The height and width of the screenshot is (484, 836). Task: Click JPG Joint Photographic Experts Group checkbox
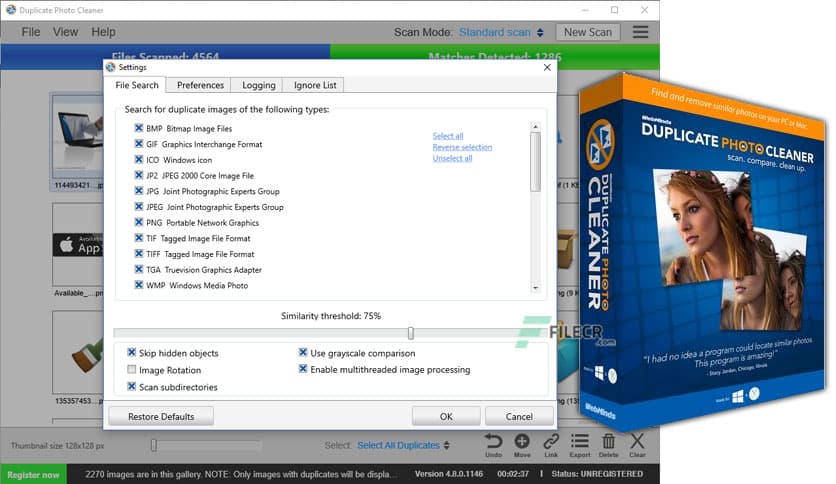point(139,191)
